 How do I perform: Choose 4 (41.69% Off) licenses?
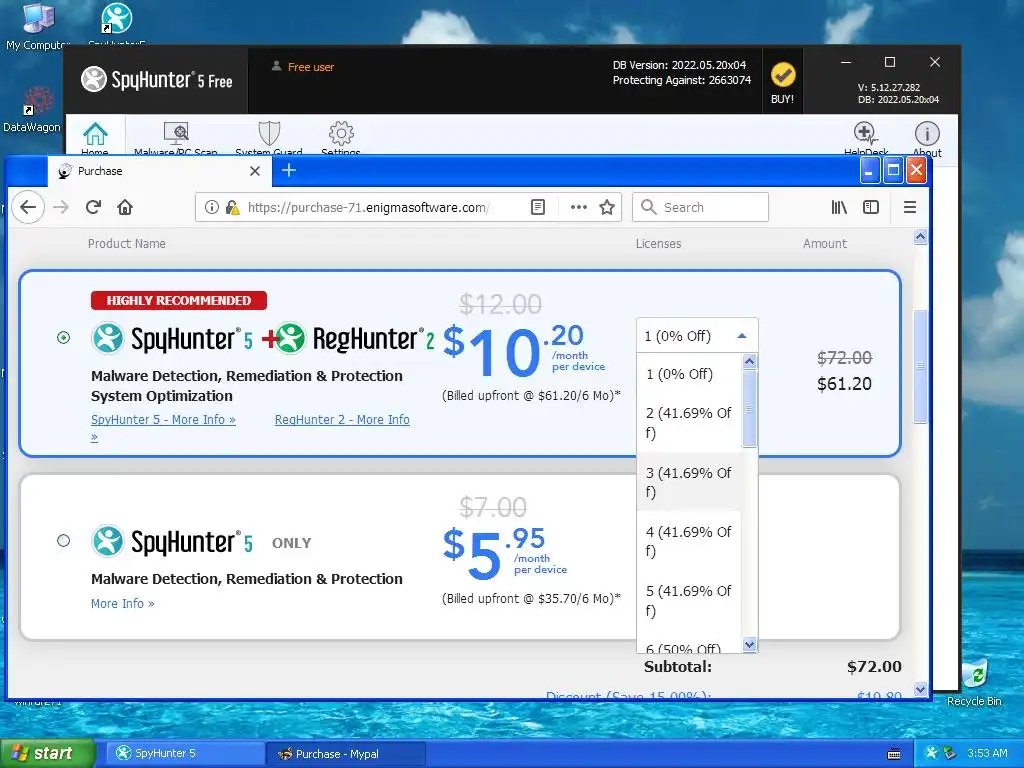pos(689,541)
